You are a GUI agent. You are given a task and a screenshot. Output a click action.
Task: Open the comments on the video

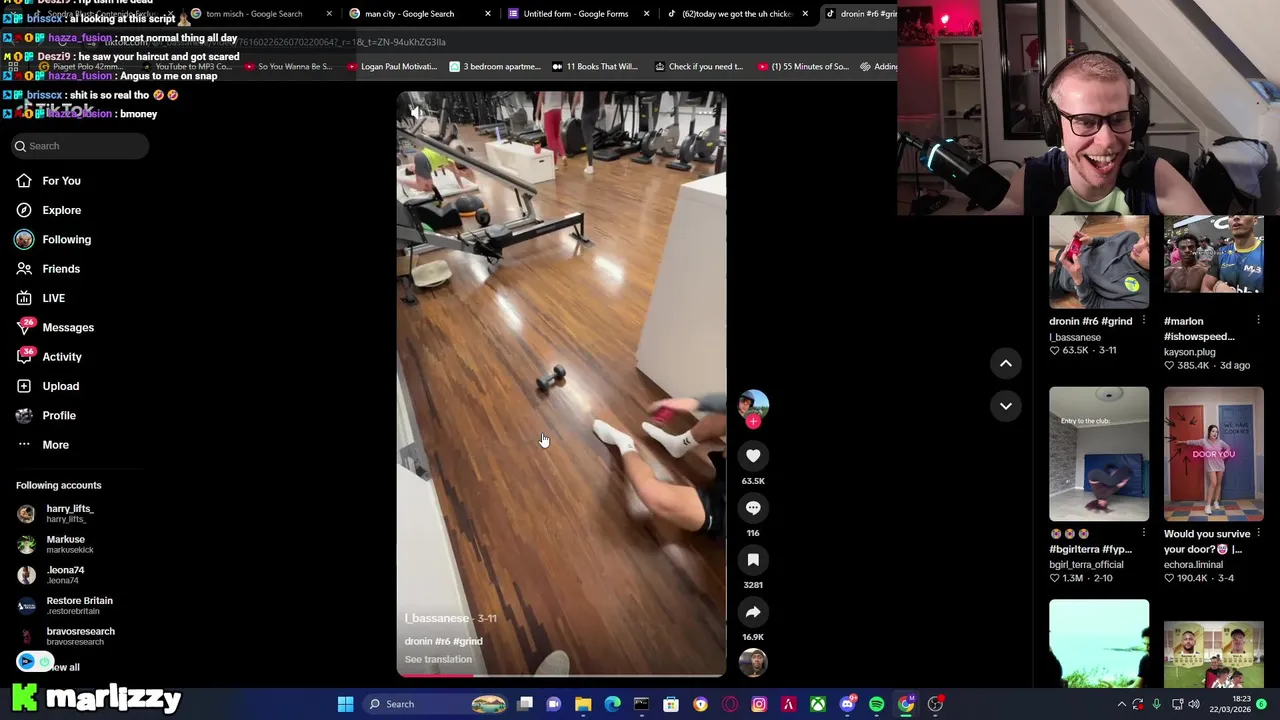[753, 508]
